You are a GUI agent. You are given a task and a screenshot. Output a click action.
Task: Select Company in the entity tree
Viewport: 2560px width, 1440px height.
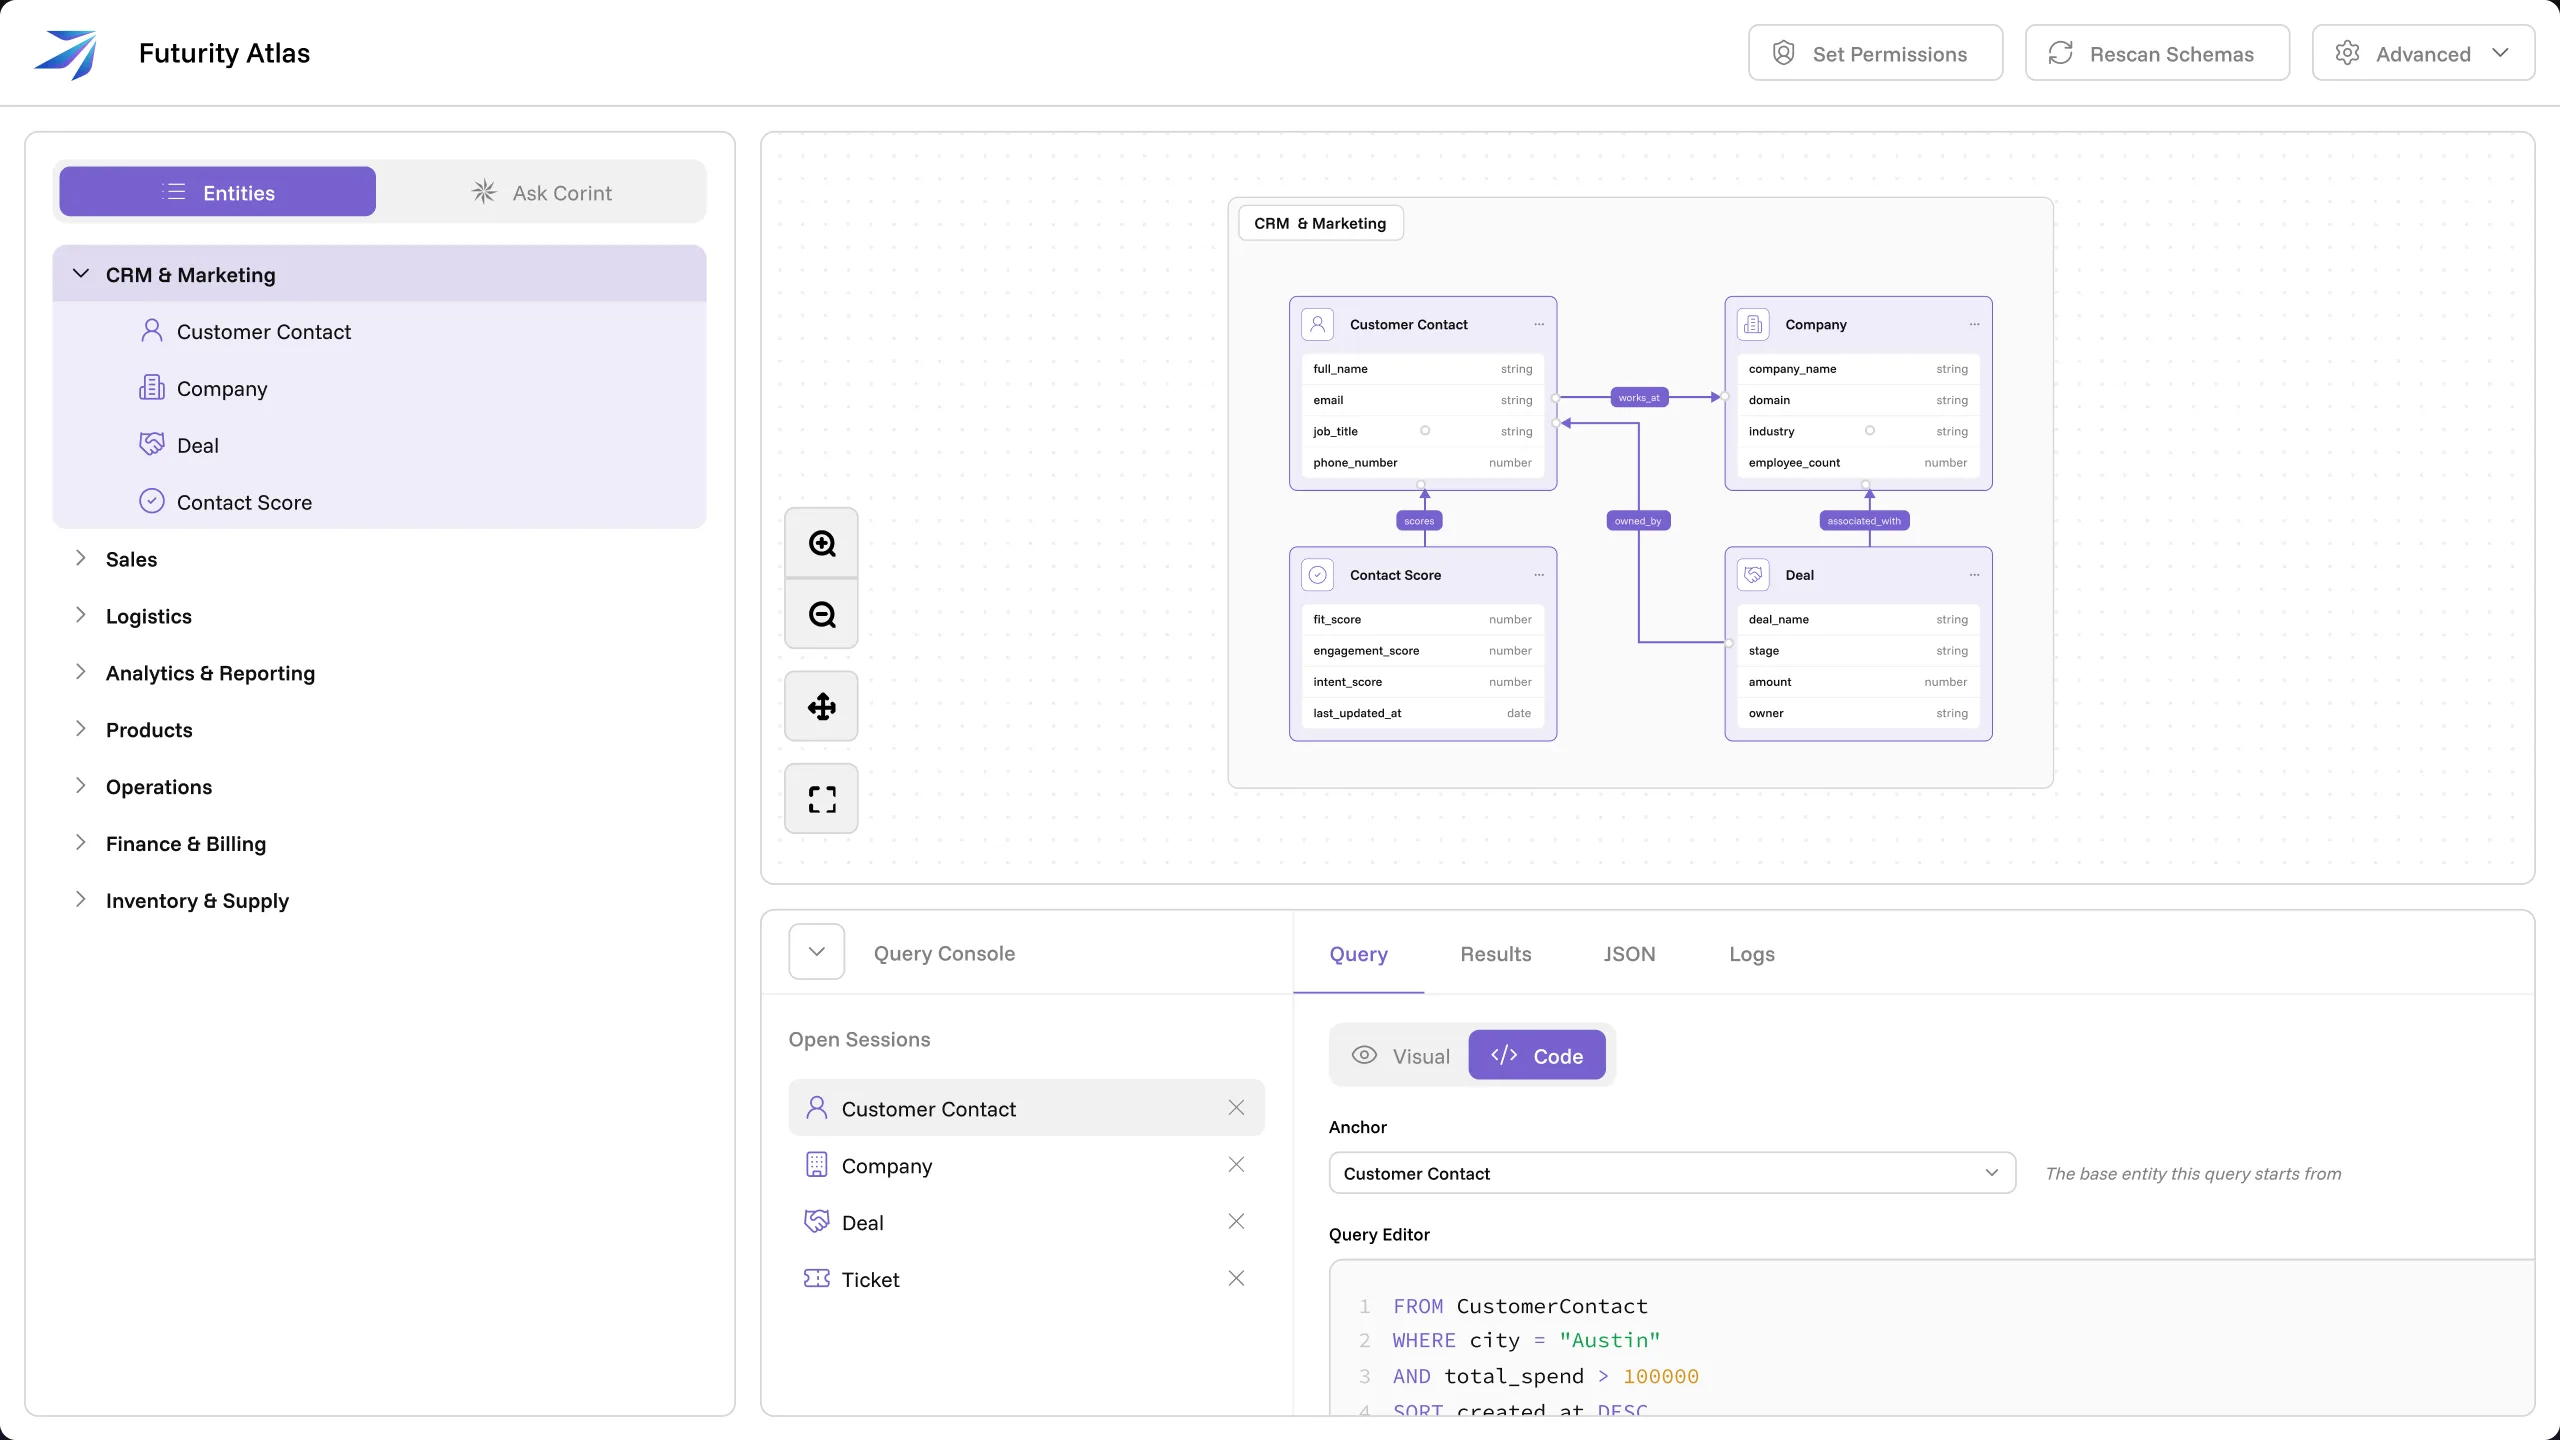[379, 388]
